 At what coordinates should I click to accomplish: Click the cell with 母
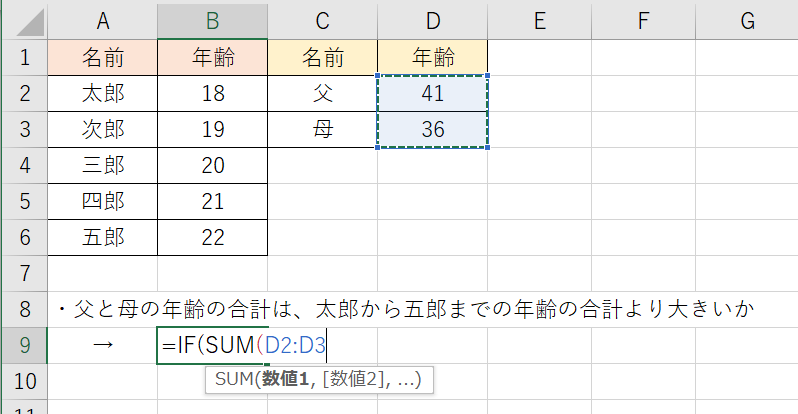click(x=323, y=130)
